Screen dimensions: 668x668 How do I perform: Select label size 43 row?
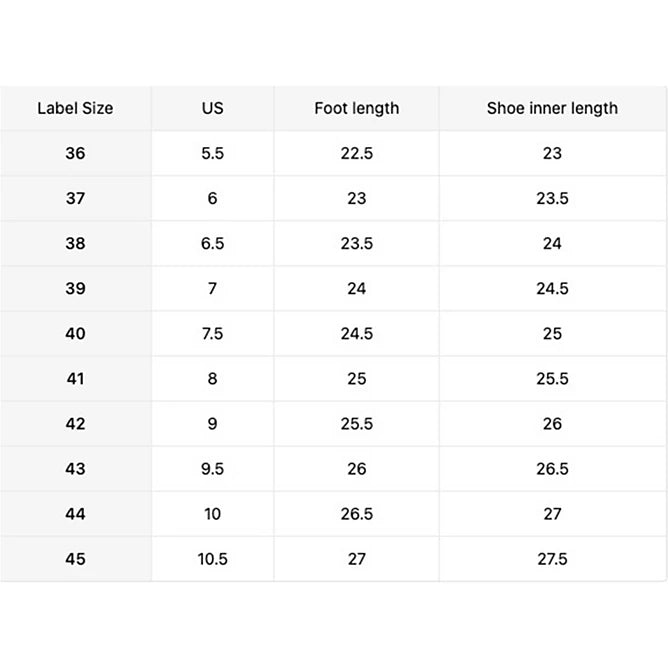[x=333, y=469]
